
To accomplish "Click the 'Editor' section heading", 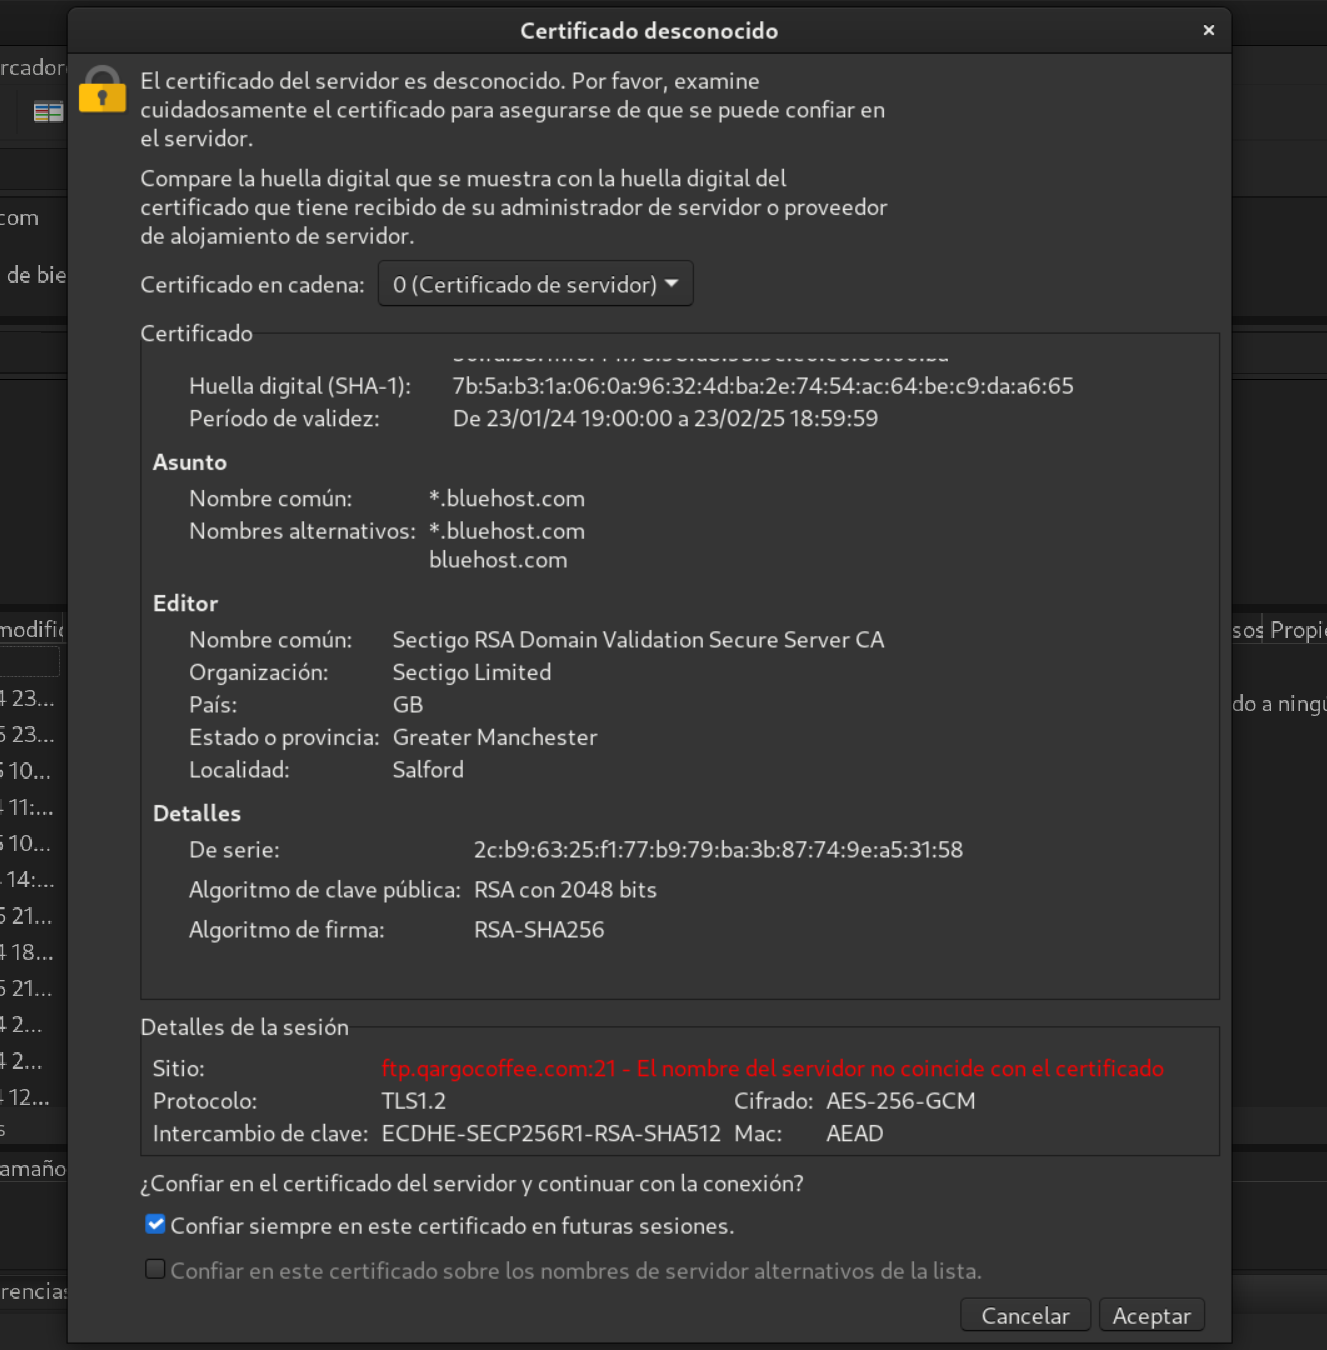I will click(x=185, y=603).
